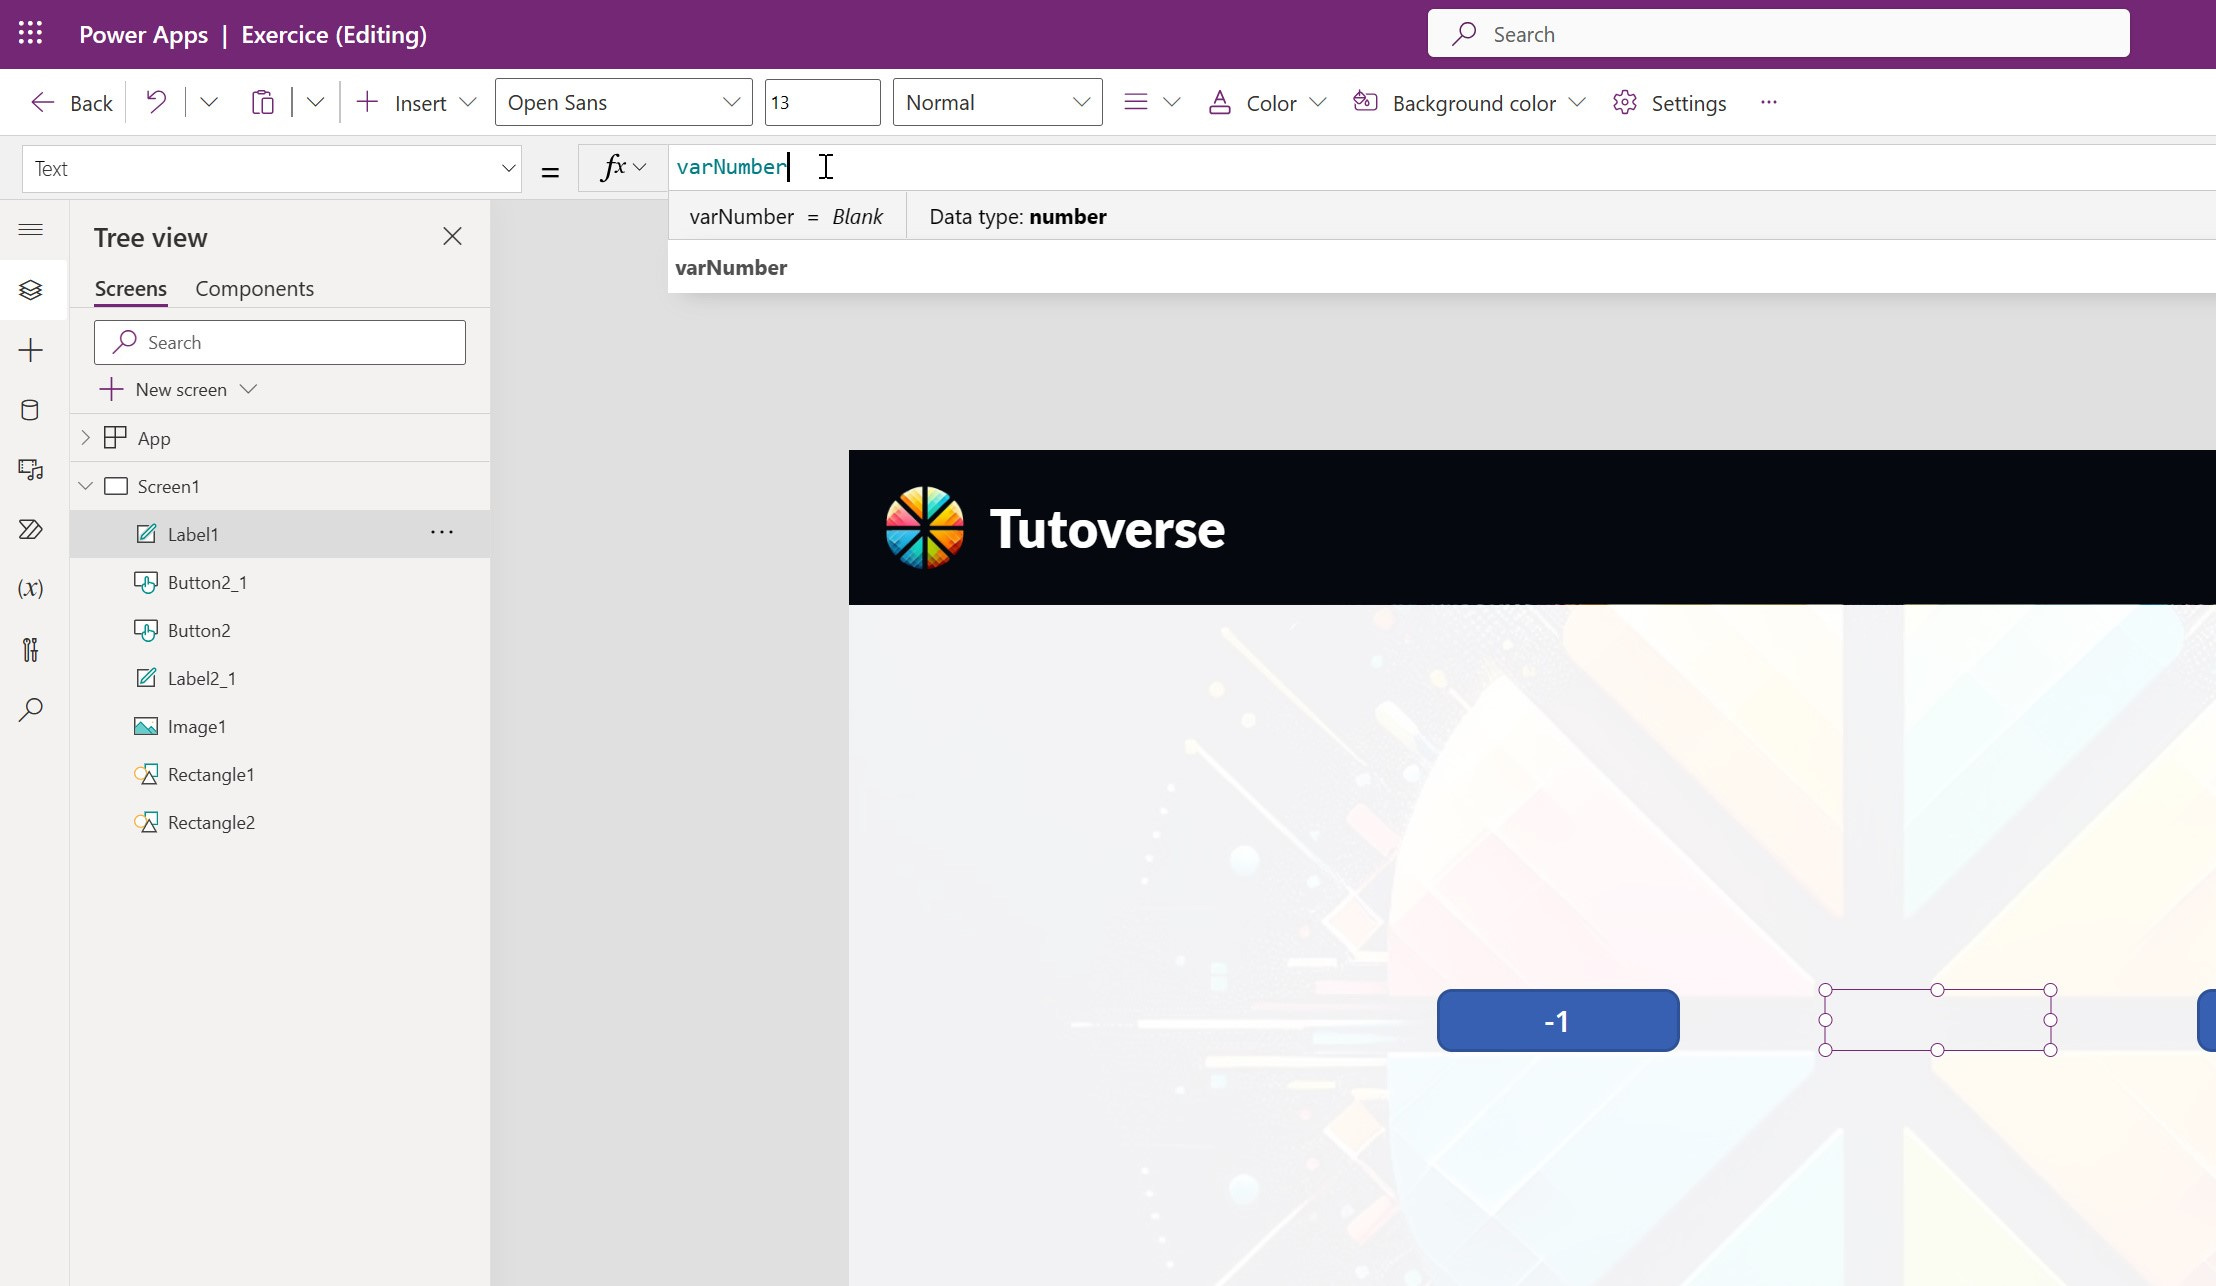Screen dimensions: 2216x1286
Task: Click the Paste clipboard icon
Action: [262, 102]
